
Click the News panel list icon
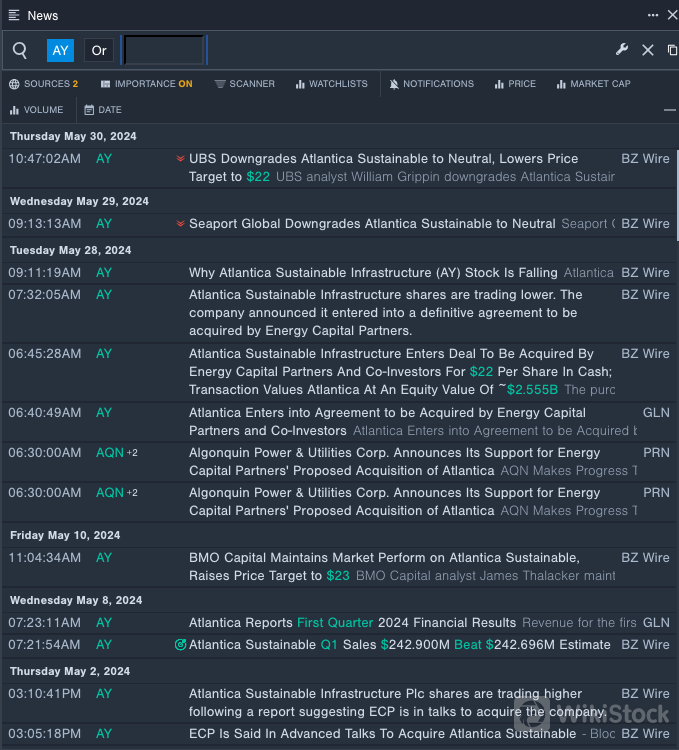14,15
